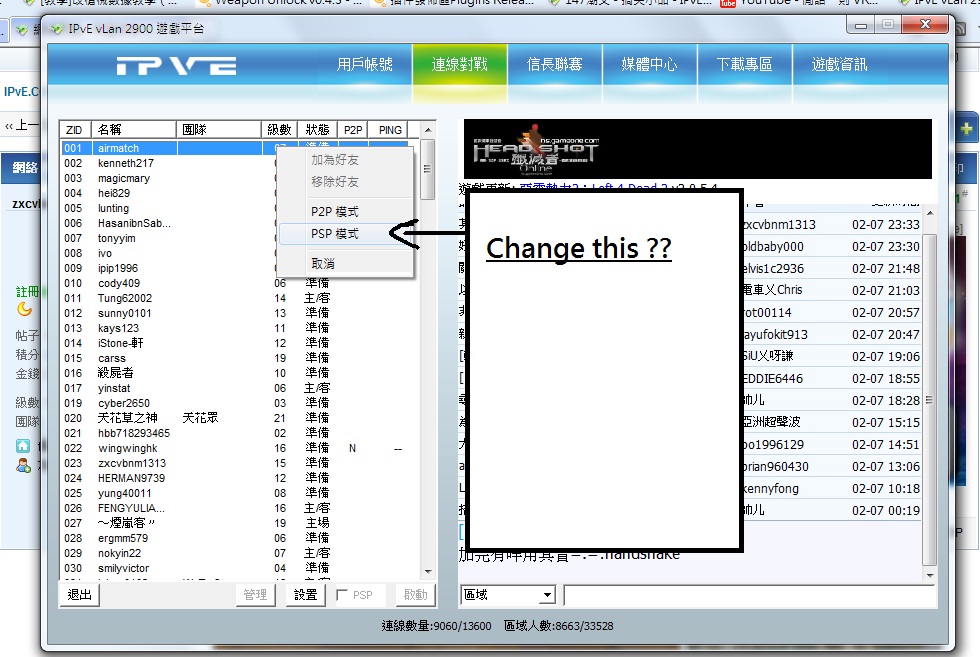Click the right panel scroll down arrow
The height and width of the screenshot is (657, 980).
[x=930, y=576]
